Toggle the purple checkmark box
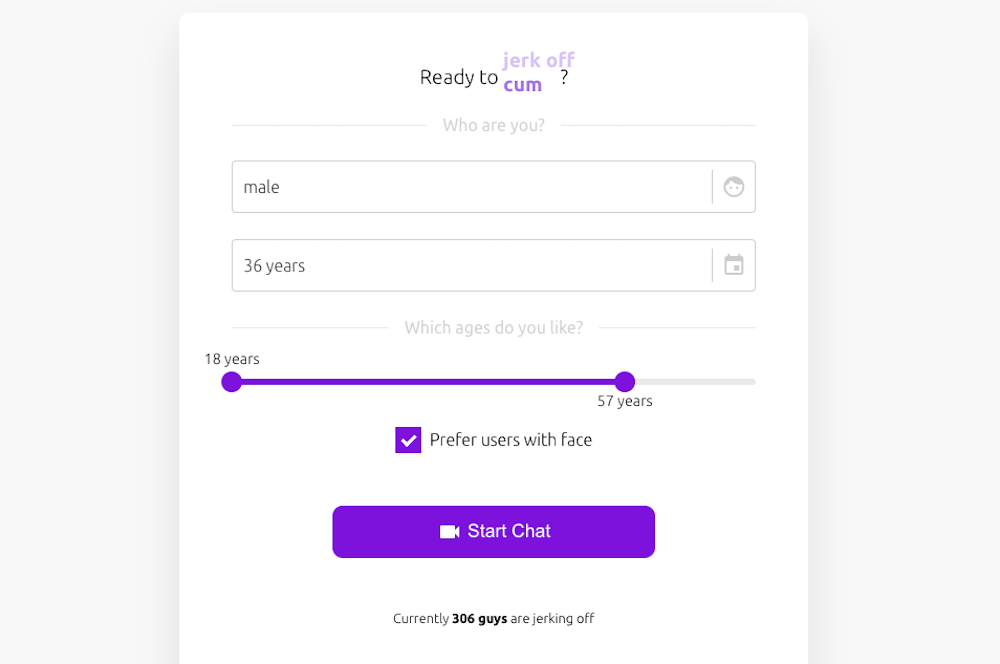The height and width of the screenshot is (664, 1000). click(408, 440)
